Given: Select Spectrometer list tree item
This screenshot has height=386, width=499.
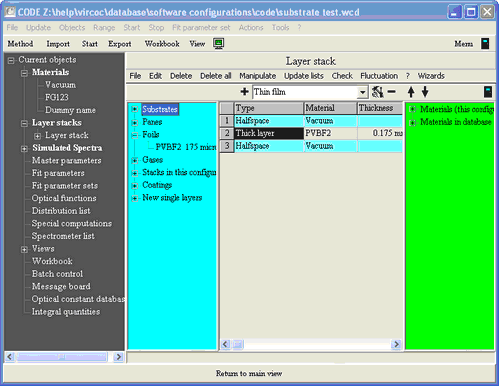Looking at the screenshot, I should 63,236.
